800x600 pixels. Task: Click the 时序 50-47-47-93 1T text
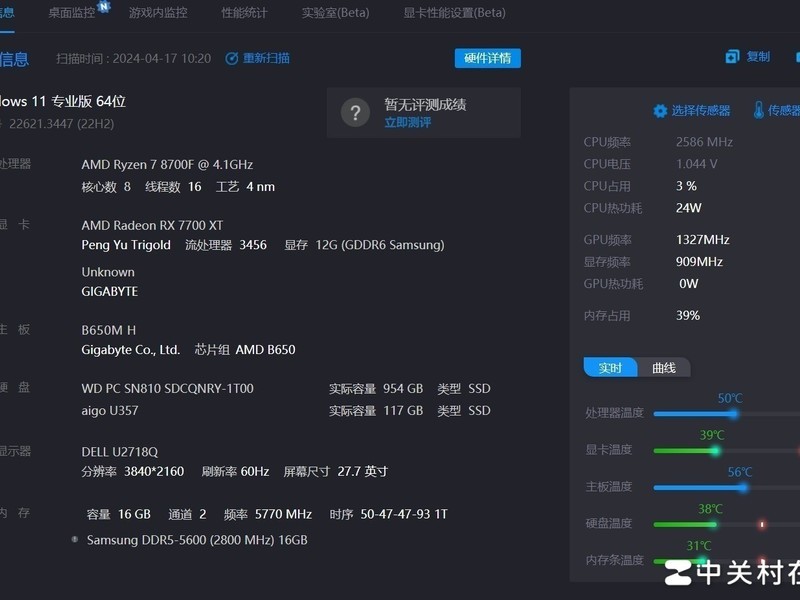[388, 514]
